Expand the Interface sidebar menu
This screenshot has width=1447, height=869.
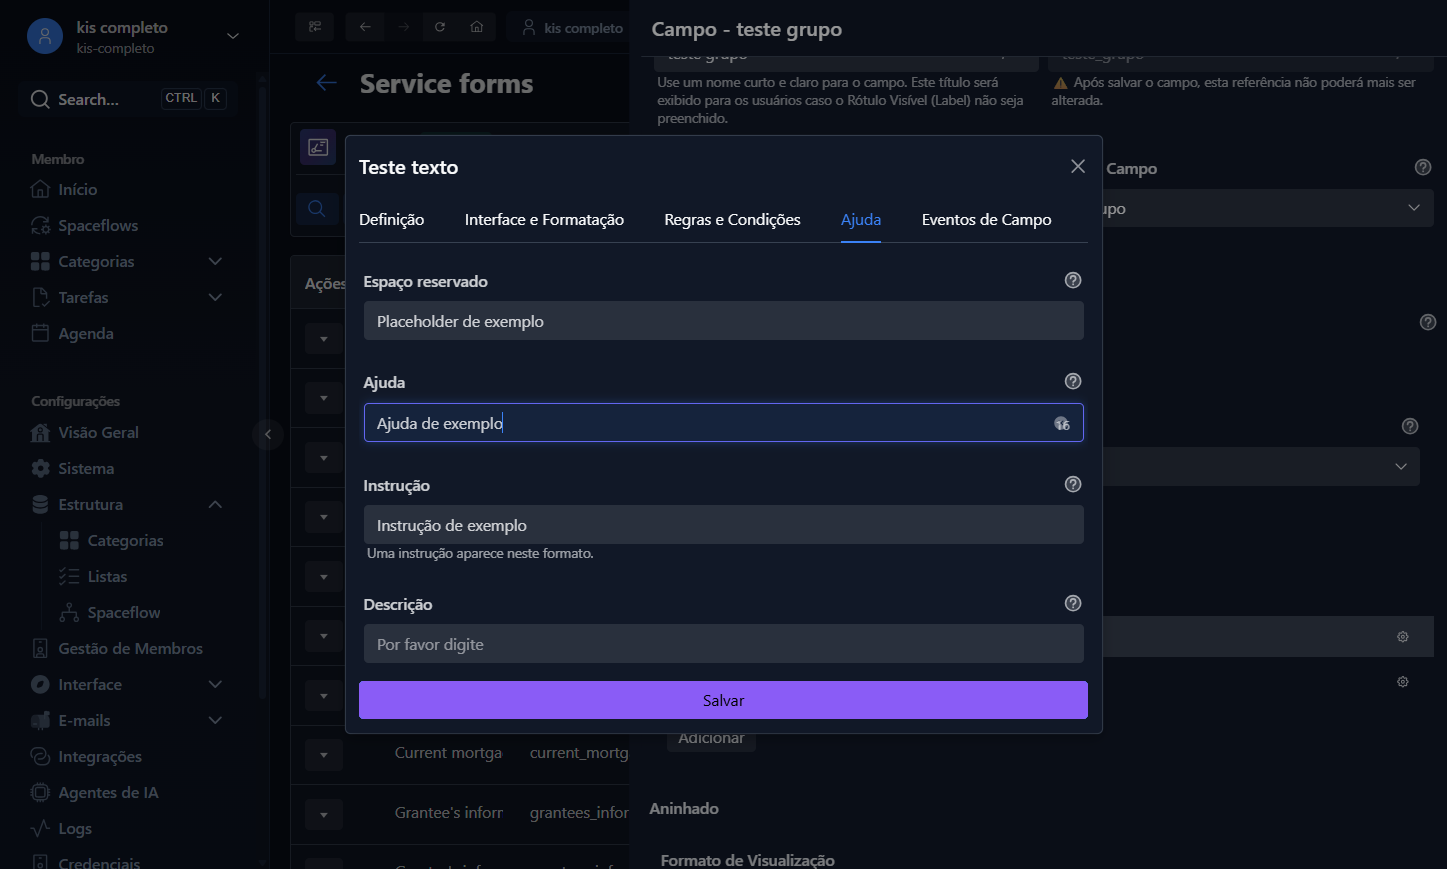click(x=215, y=684)
